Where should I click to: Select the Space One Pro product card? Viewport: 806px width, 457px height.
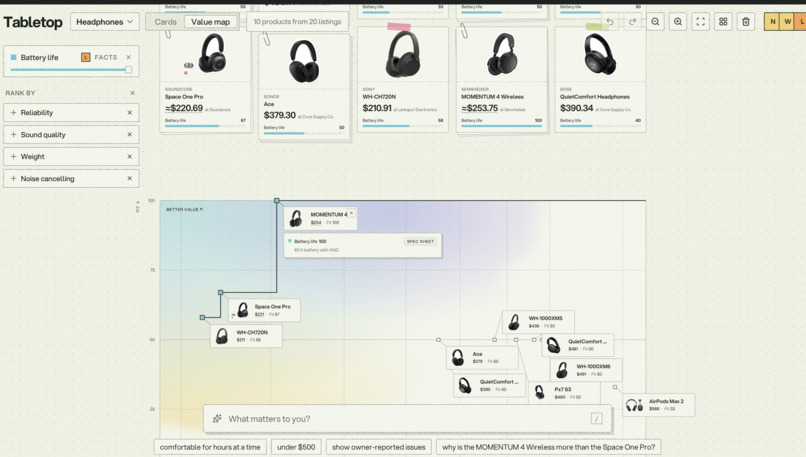(205, 80)
